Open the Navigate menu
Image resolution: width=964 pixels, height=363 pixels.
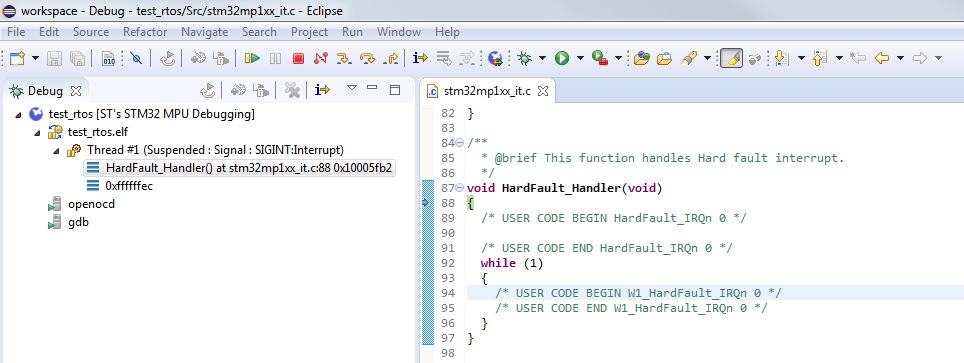click(x=204, y=32)
